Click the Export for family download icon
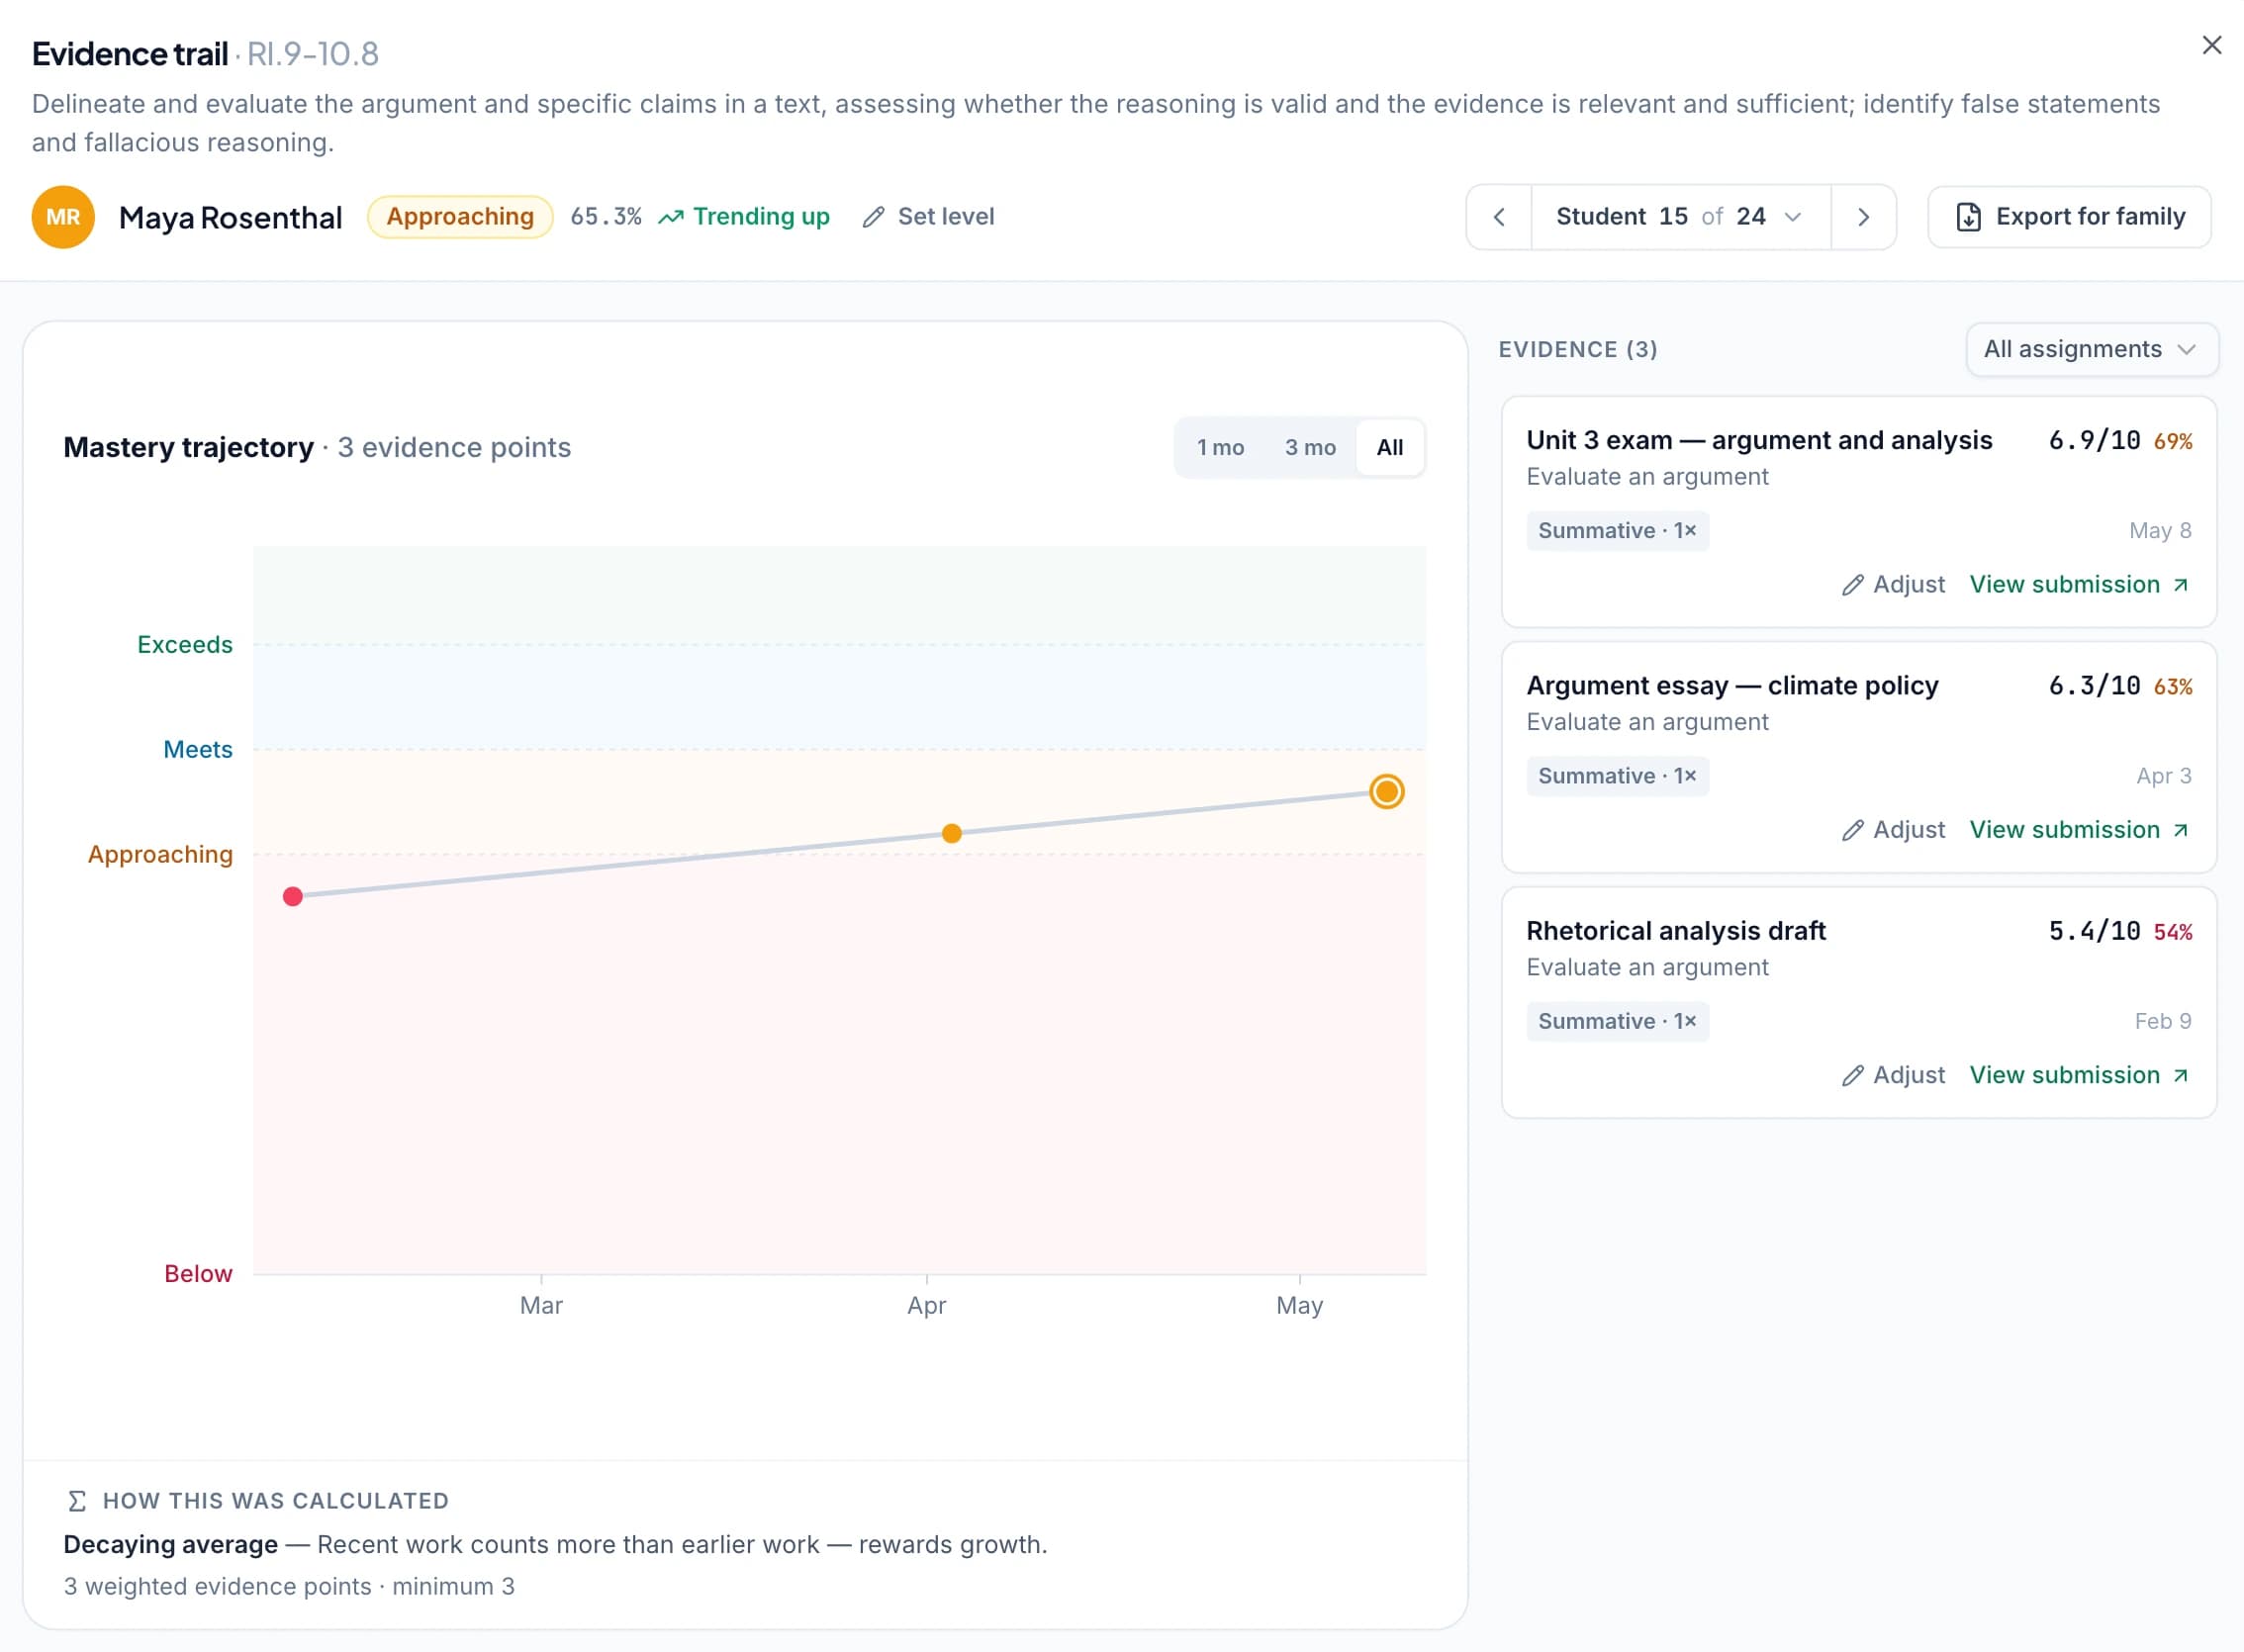 click(1967, 217)
